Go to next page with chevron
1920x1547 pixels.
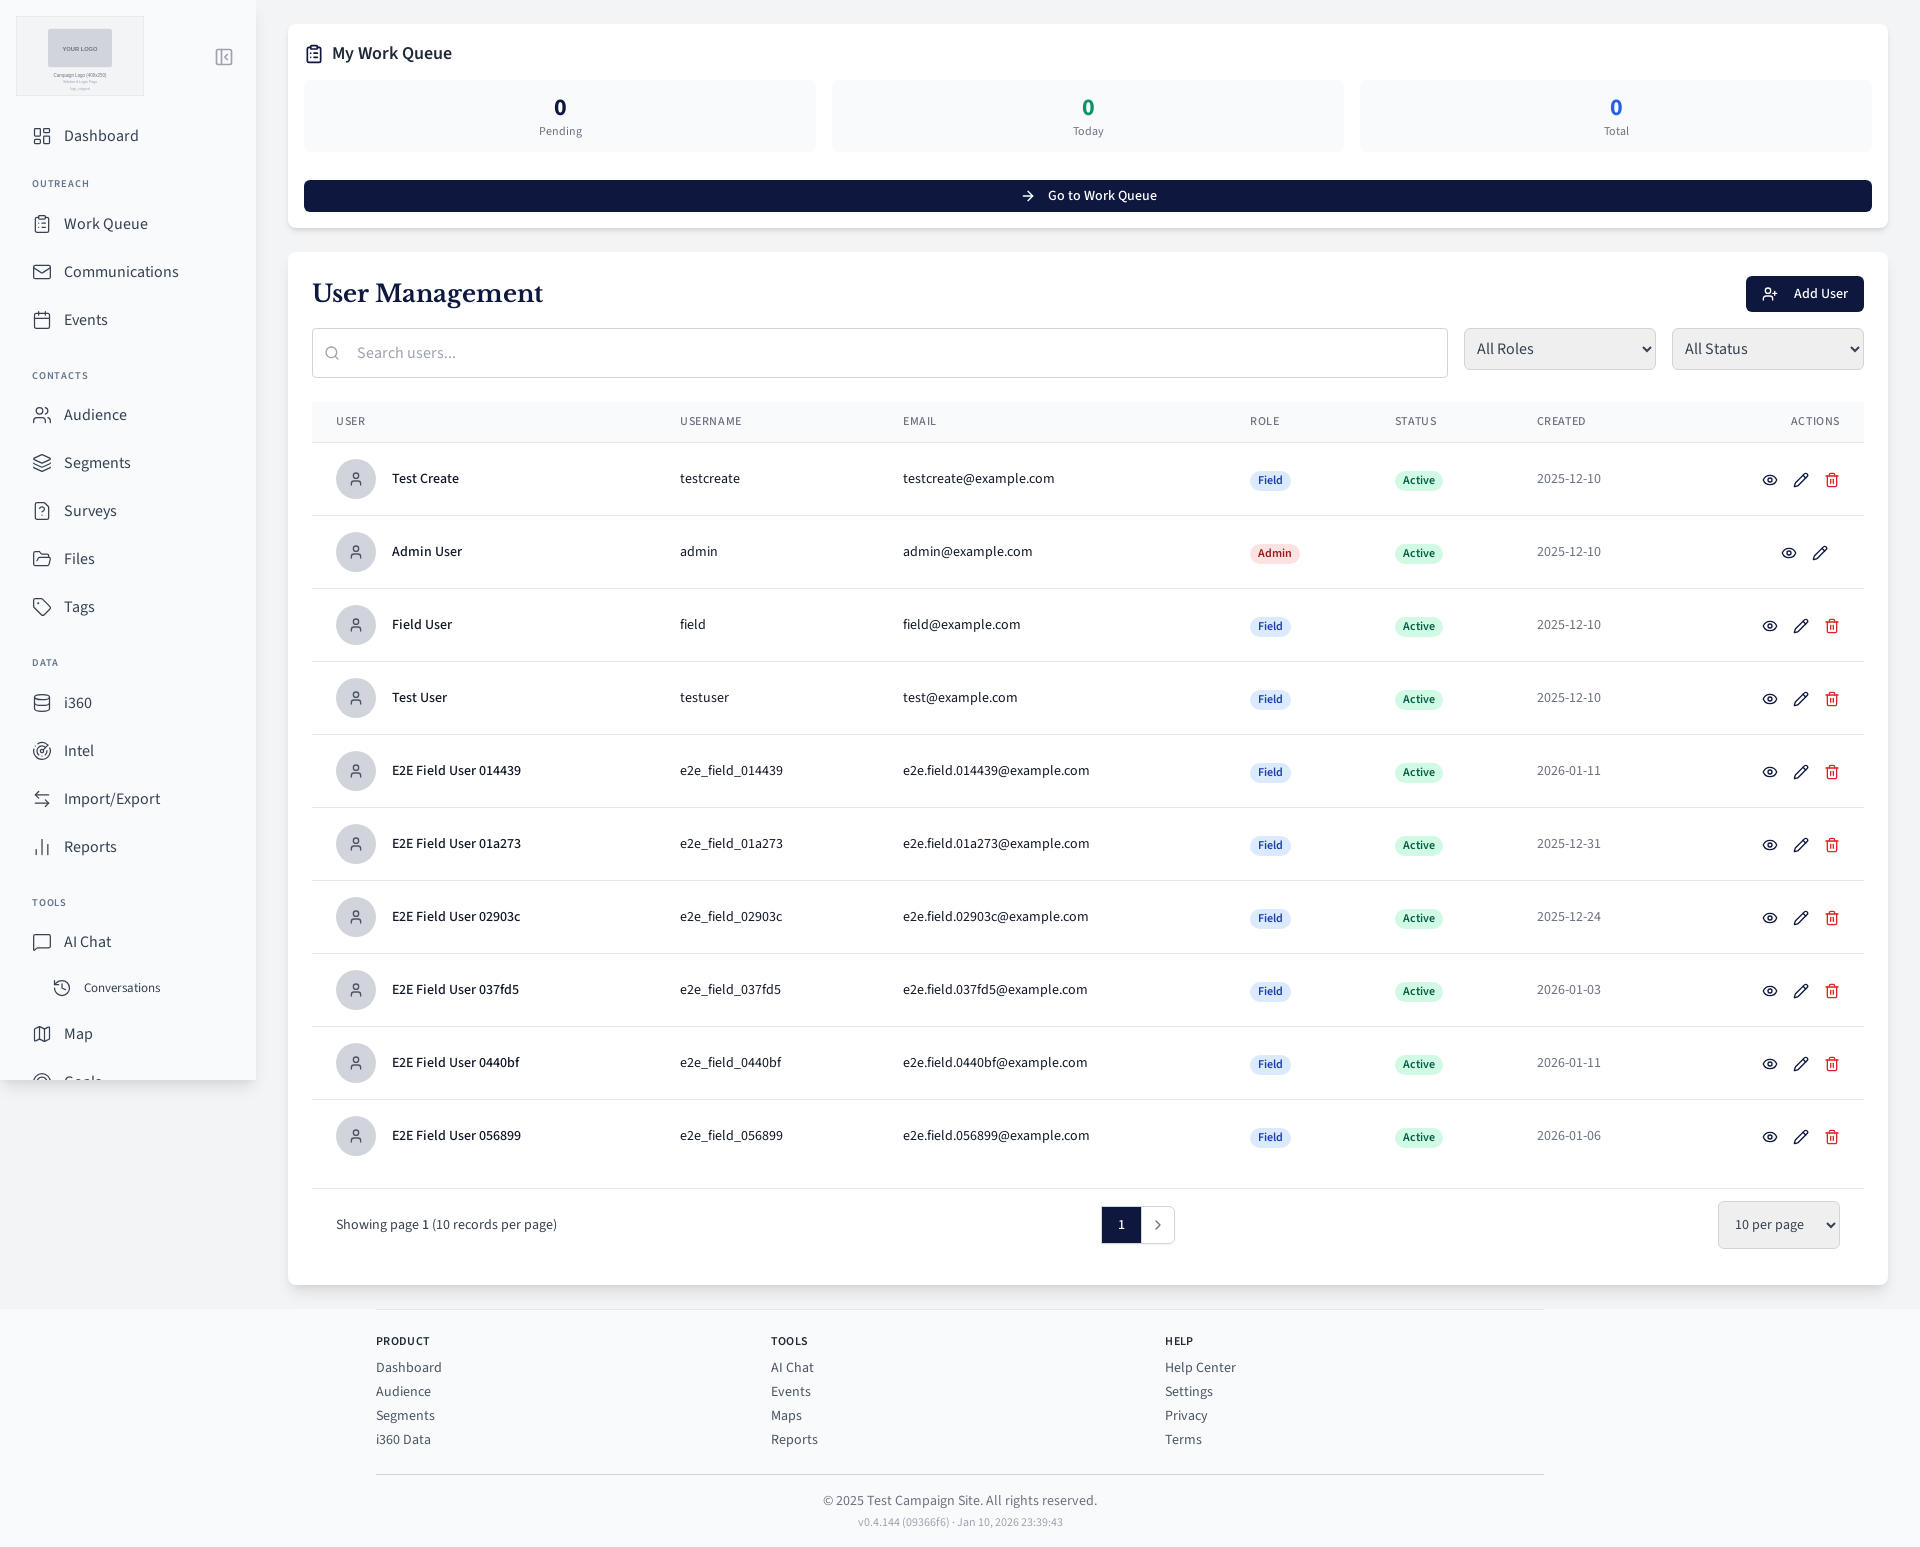click(1158, 1225)
